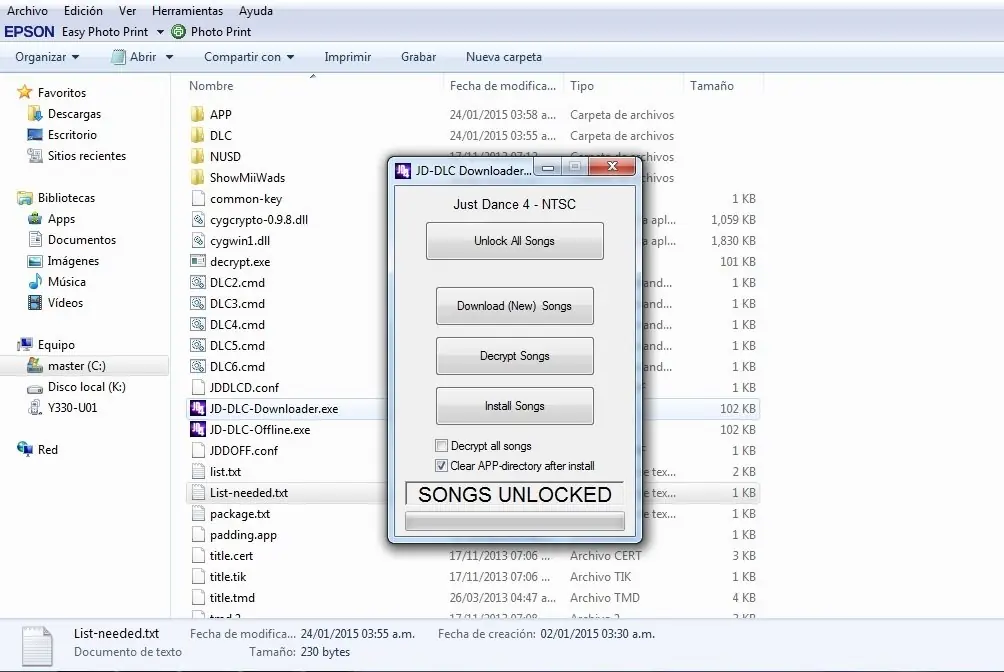
Task: Click the cygcrypto-0.9.8.dll file icon
Action: click(x=198, y=220)
